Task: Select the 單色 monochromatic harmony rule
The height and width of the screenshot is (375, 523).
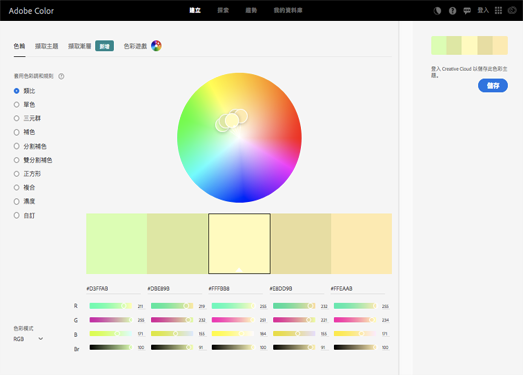Action: coord(25,104)
